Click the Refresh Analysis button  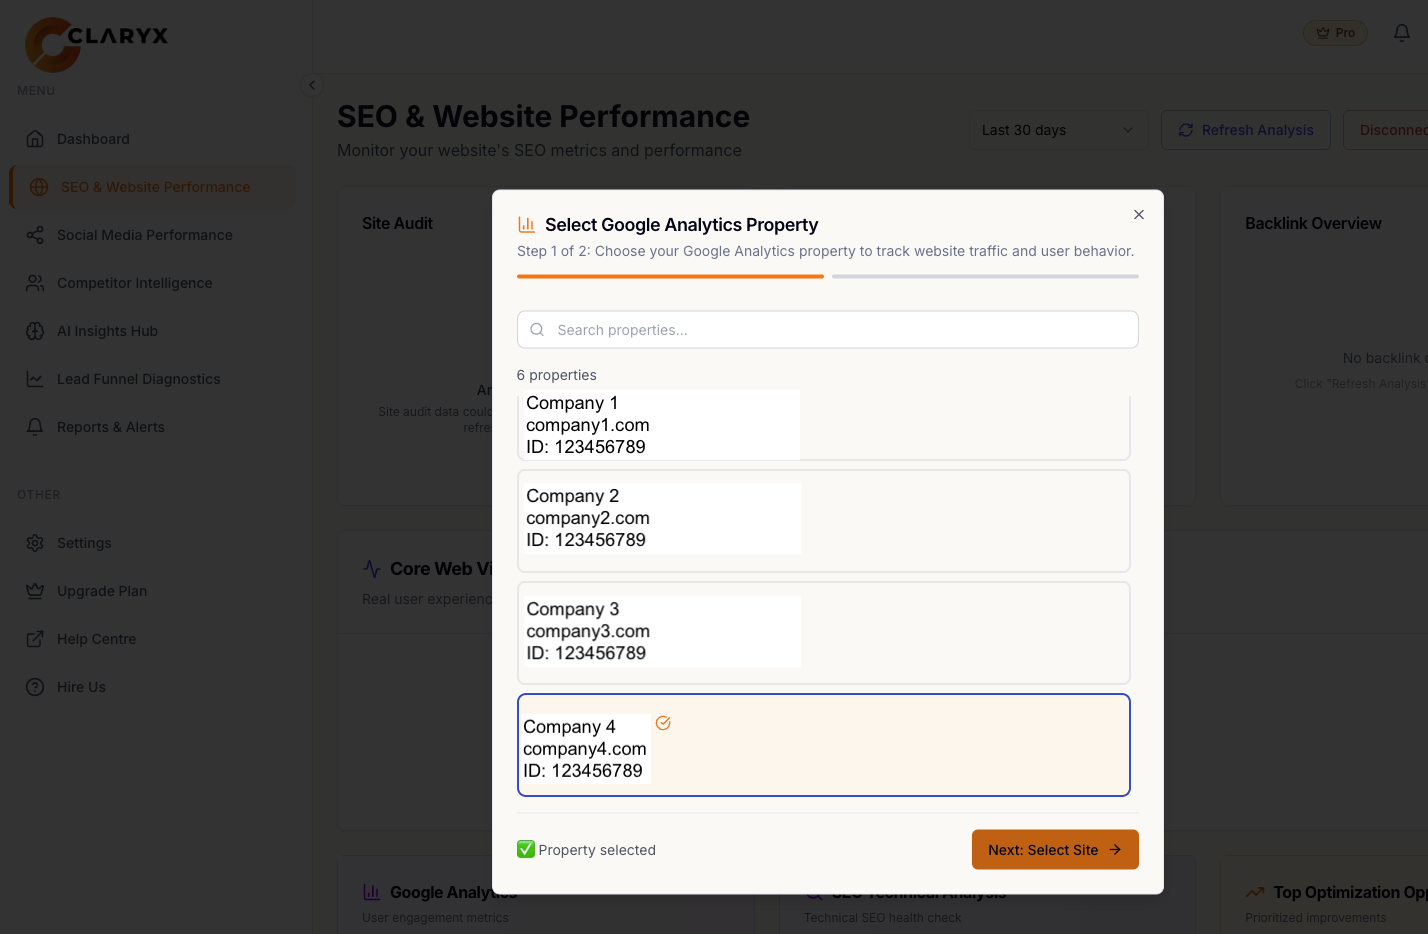pyautogui.click(x=1245, y=130)
